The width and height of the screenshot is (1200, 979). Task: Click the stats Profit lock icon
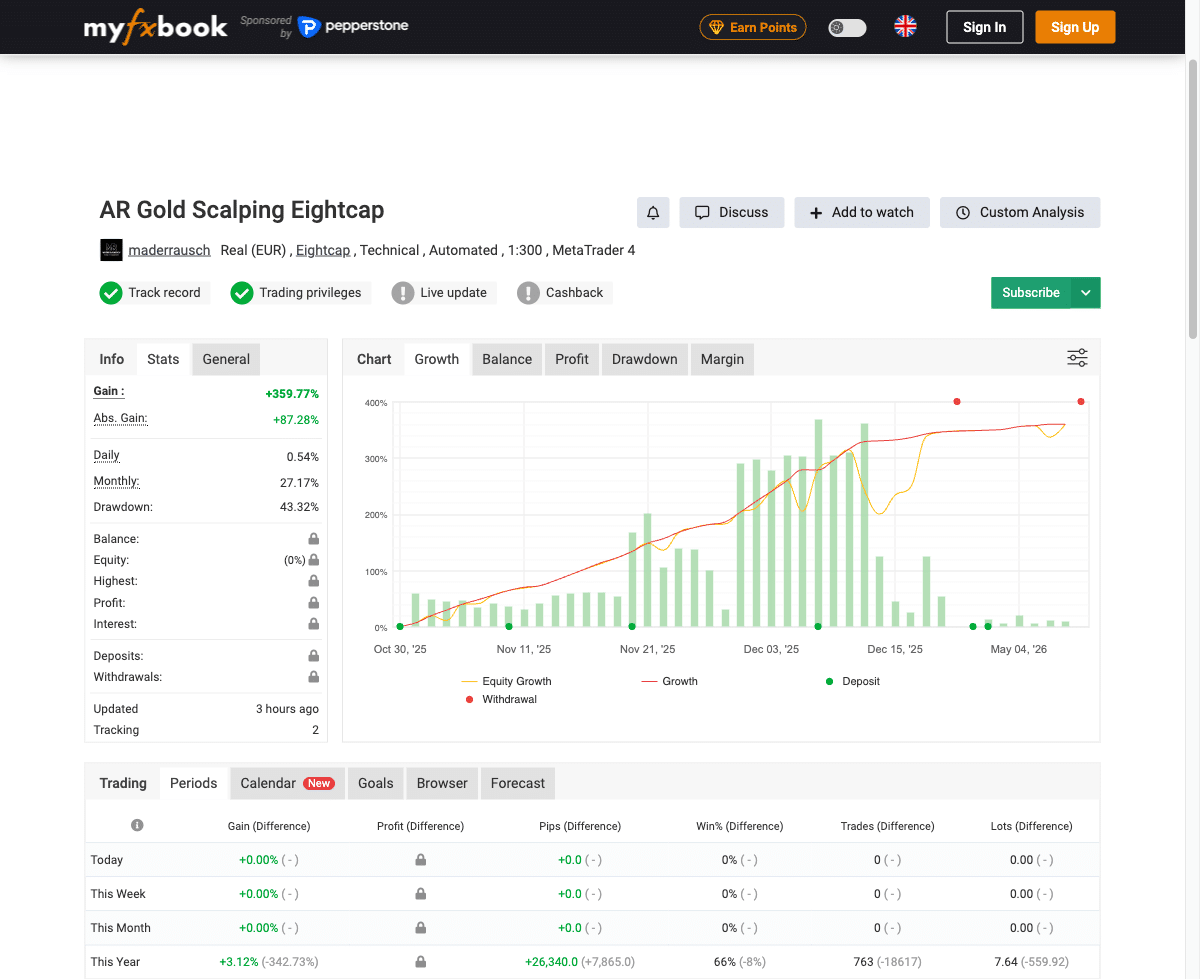coord(314,603)
